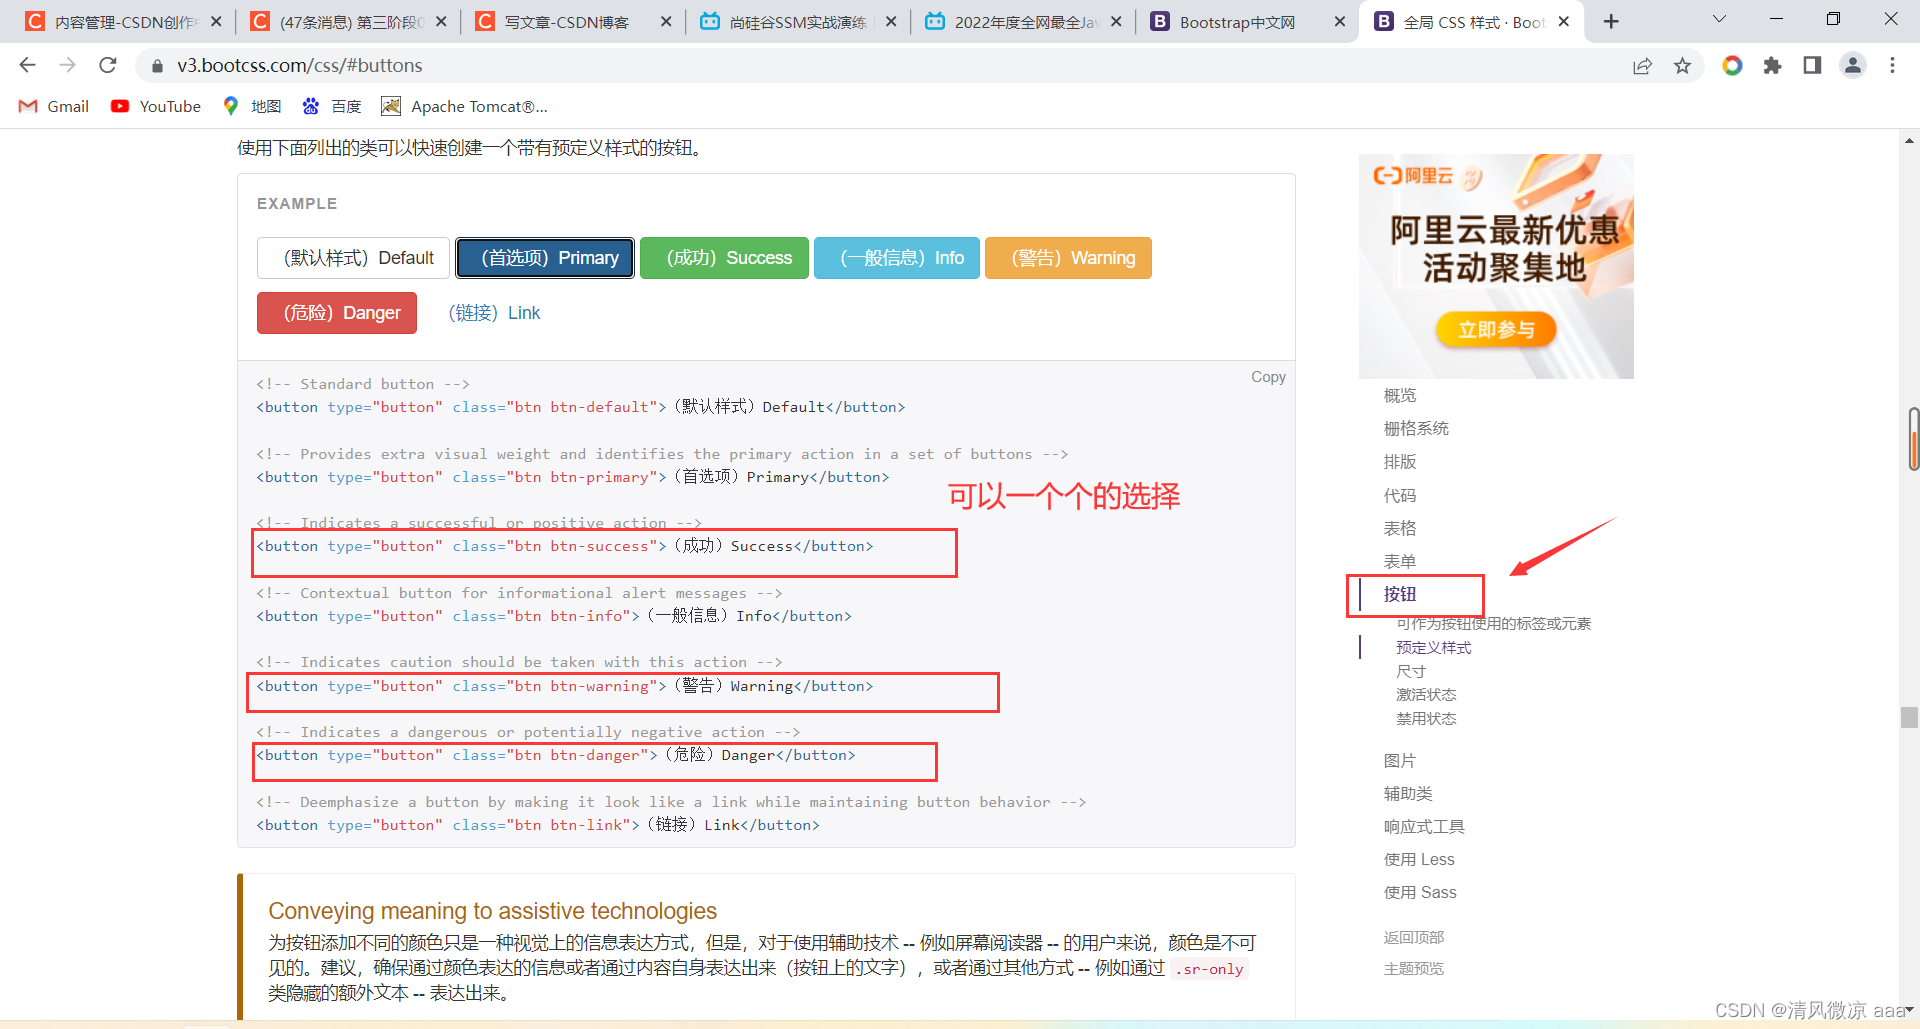The image size is (1920, 1029).
Task: Click the 立即参与 button in the Aliyun ad
Action: click(x=1495, y=329)
